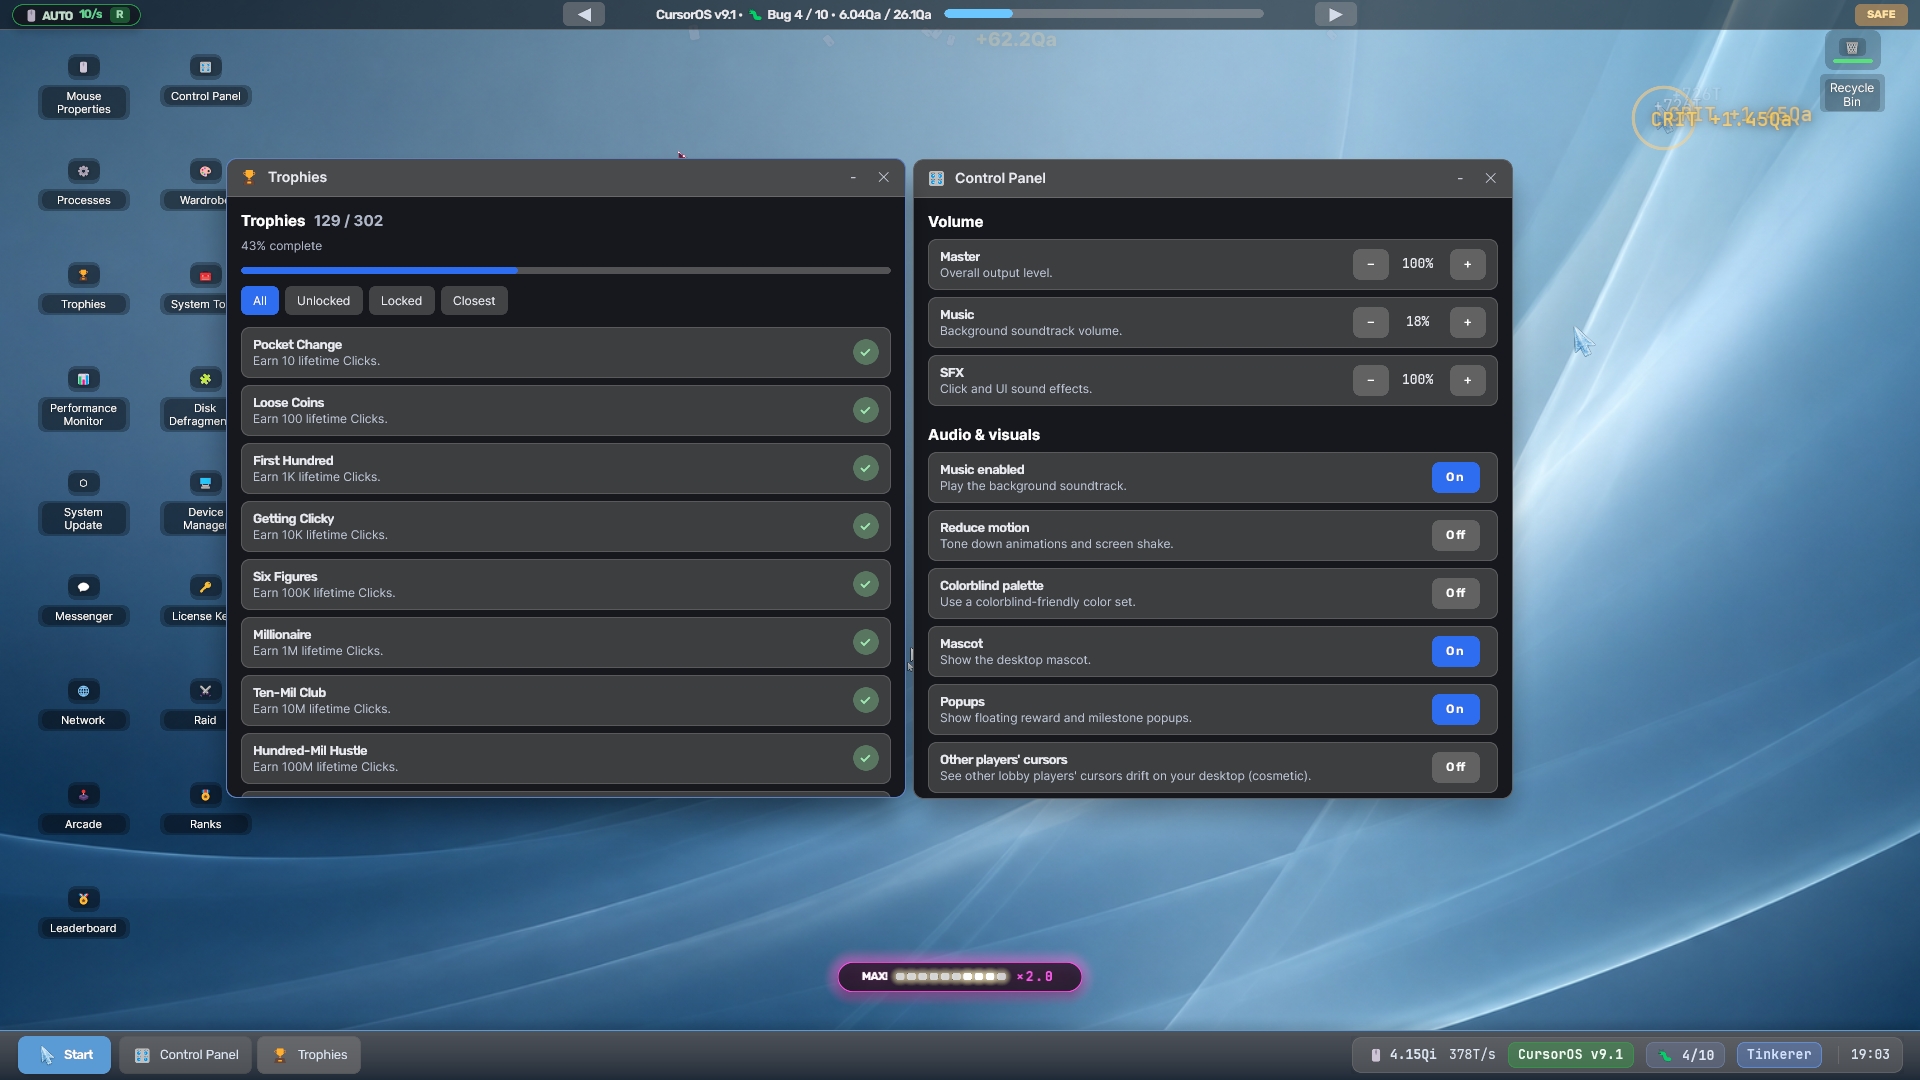Open the Trophies desktop icon
This screenshot has height=1080, width=1920.
84,288
